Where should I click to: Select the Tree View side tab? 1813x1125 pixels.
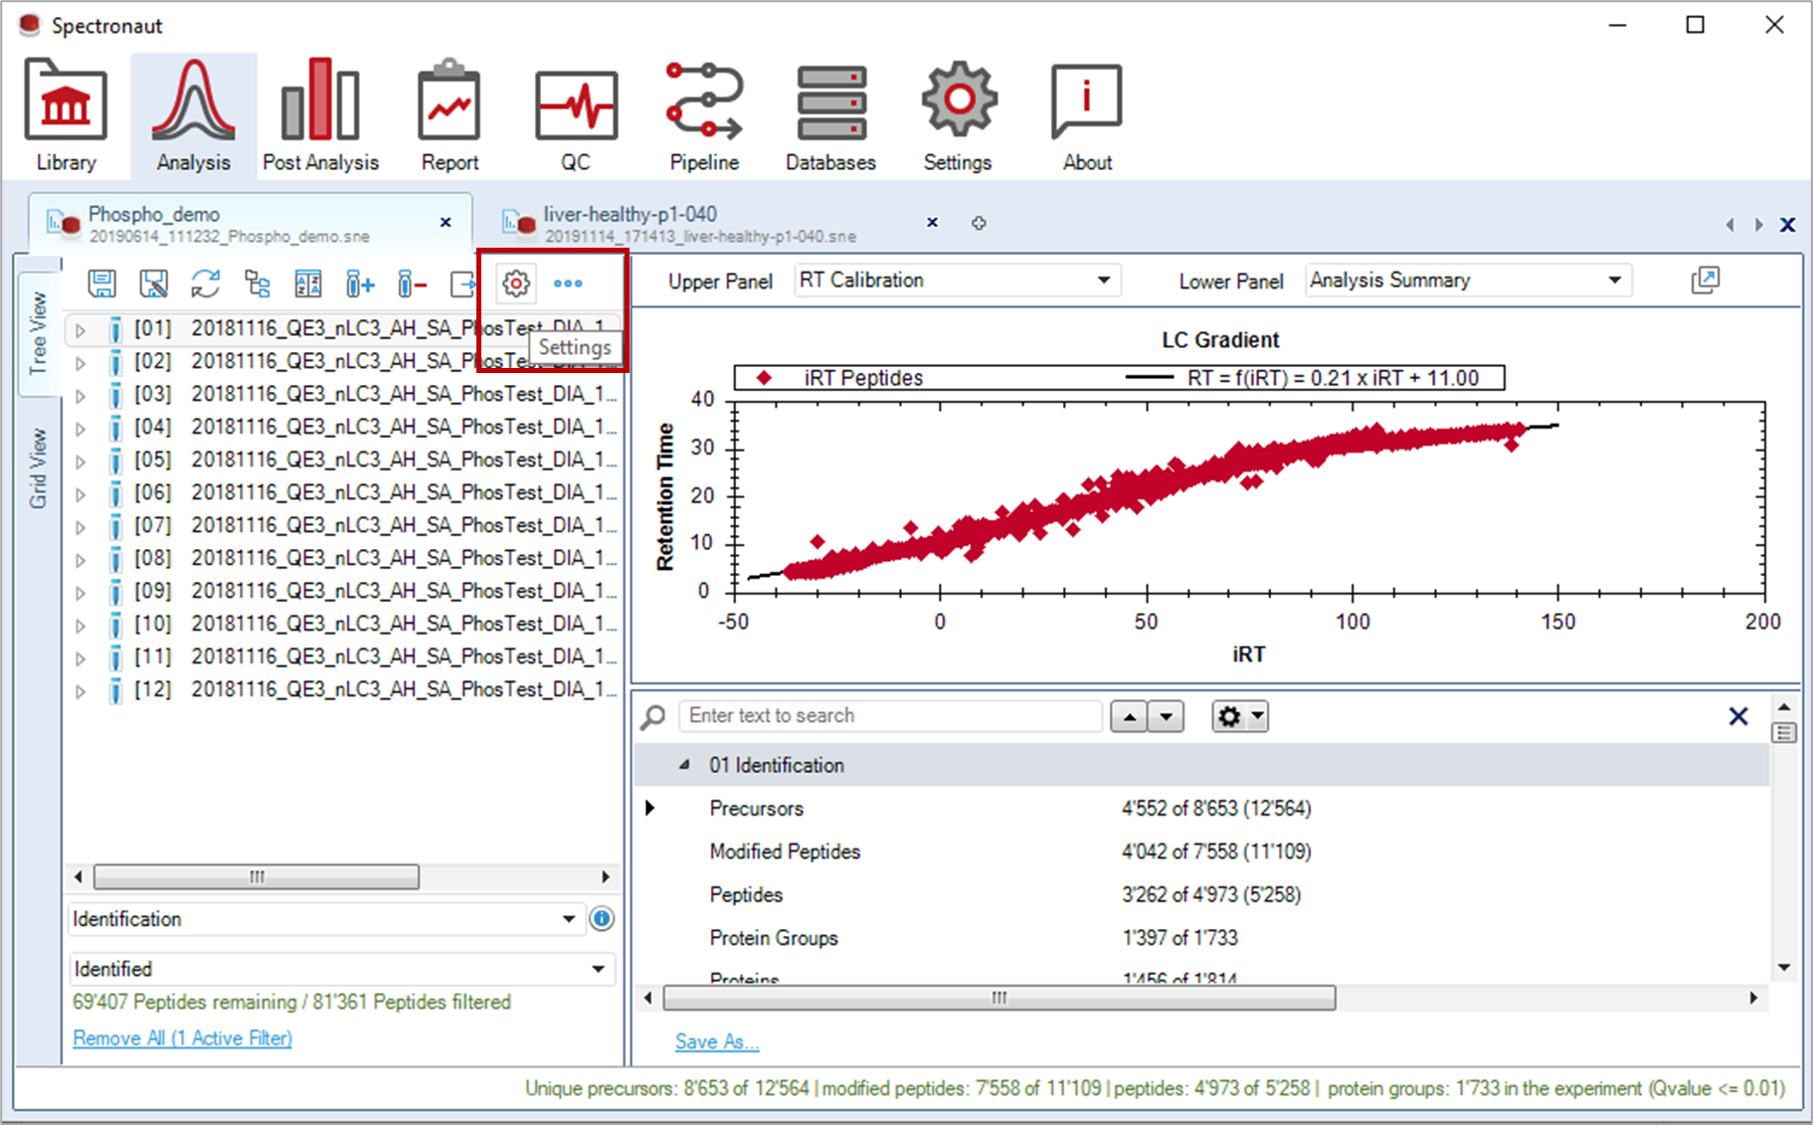pos(38,332)
